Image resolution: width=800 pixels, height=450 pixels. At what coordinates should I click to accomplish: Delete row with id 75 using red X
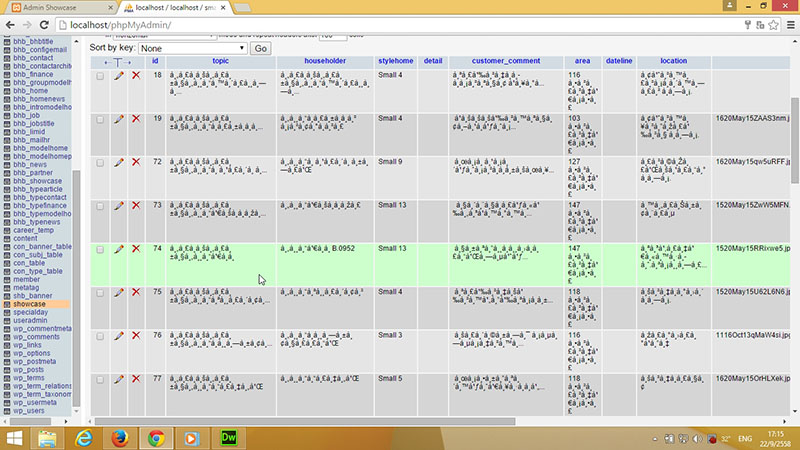coord(136,292)
